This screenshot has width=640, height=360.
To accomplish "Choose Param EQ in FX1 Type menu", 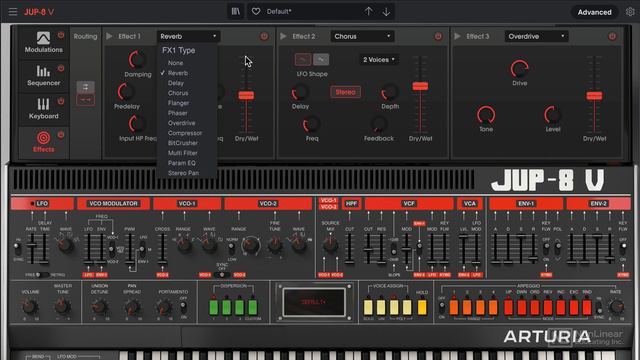I will pos(182,163).
